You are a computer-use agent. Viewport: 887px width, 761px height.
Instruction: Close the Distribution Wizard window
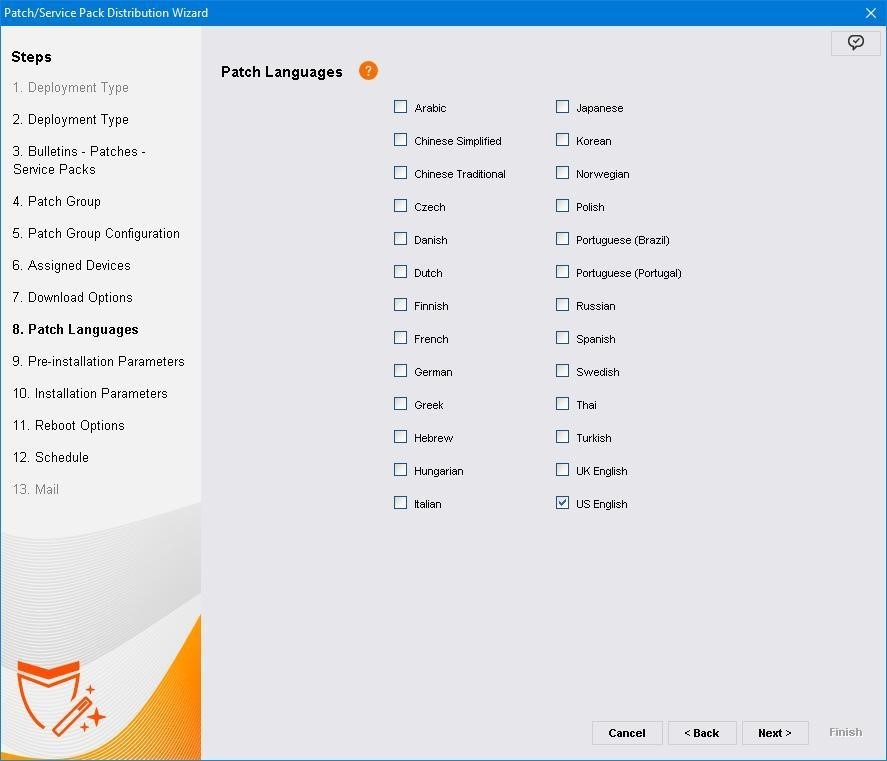click(870, 13)
